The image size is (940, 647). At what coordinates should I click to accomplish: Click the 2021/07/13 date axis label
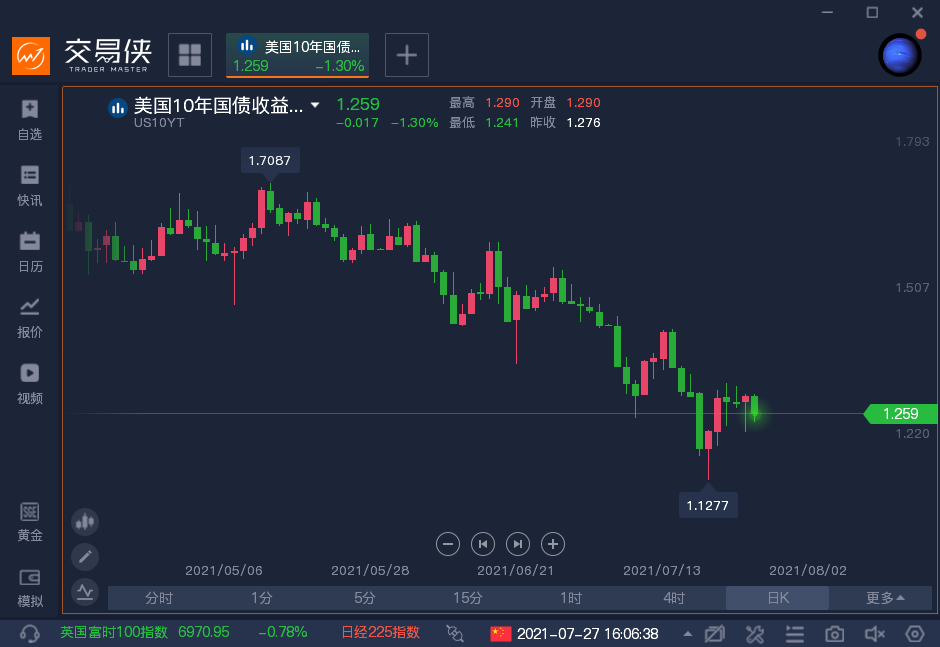coord(662,570)
